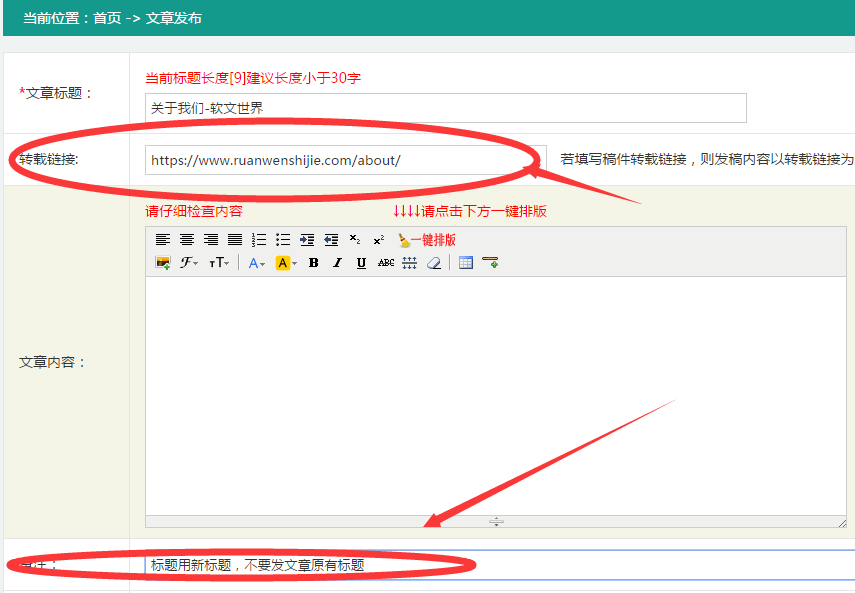Center-align text in the editor toolbar
Screen dimensions: 855x593
click(x=187, y=240)
